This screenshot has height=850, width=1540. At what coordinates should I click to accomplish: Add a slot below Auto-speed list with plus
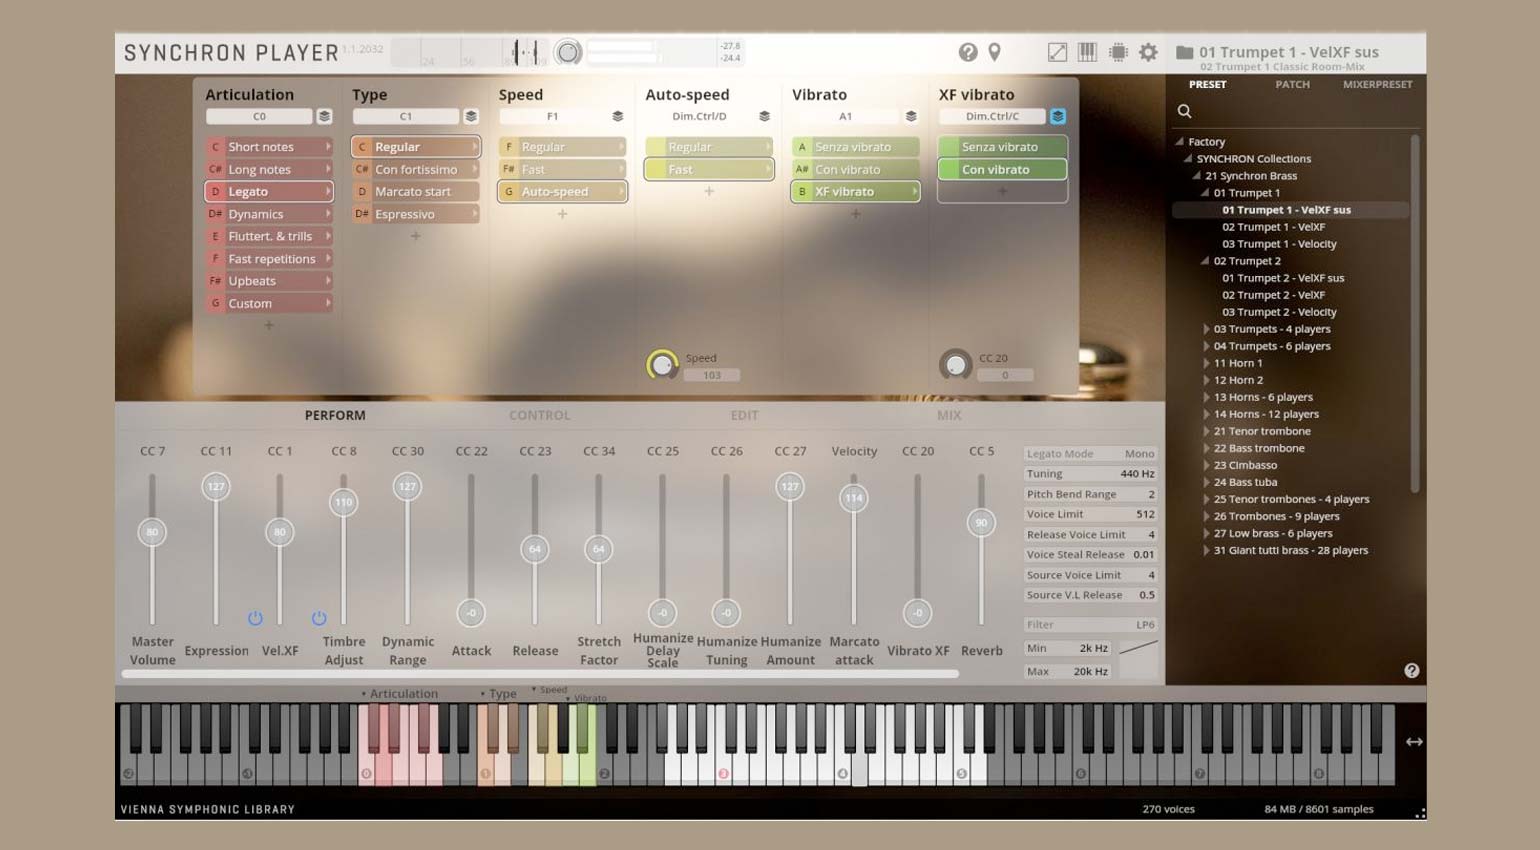709,191
